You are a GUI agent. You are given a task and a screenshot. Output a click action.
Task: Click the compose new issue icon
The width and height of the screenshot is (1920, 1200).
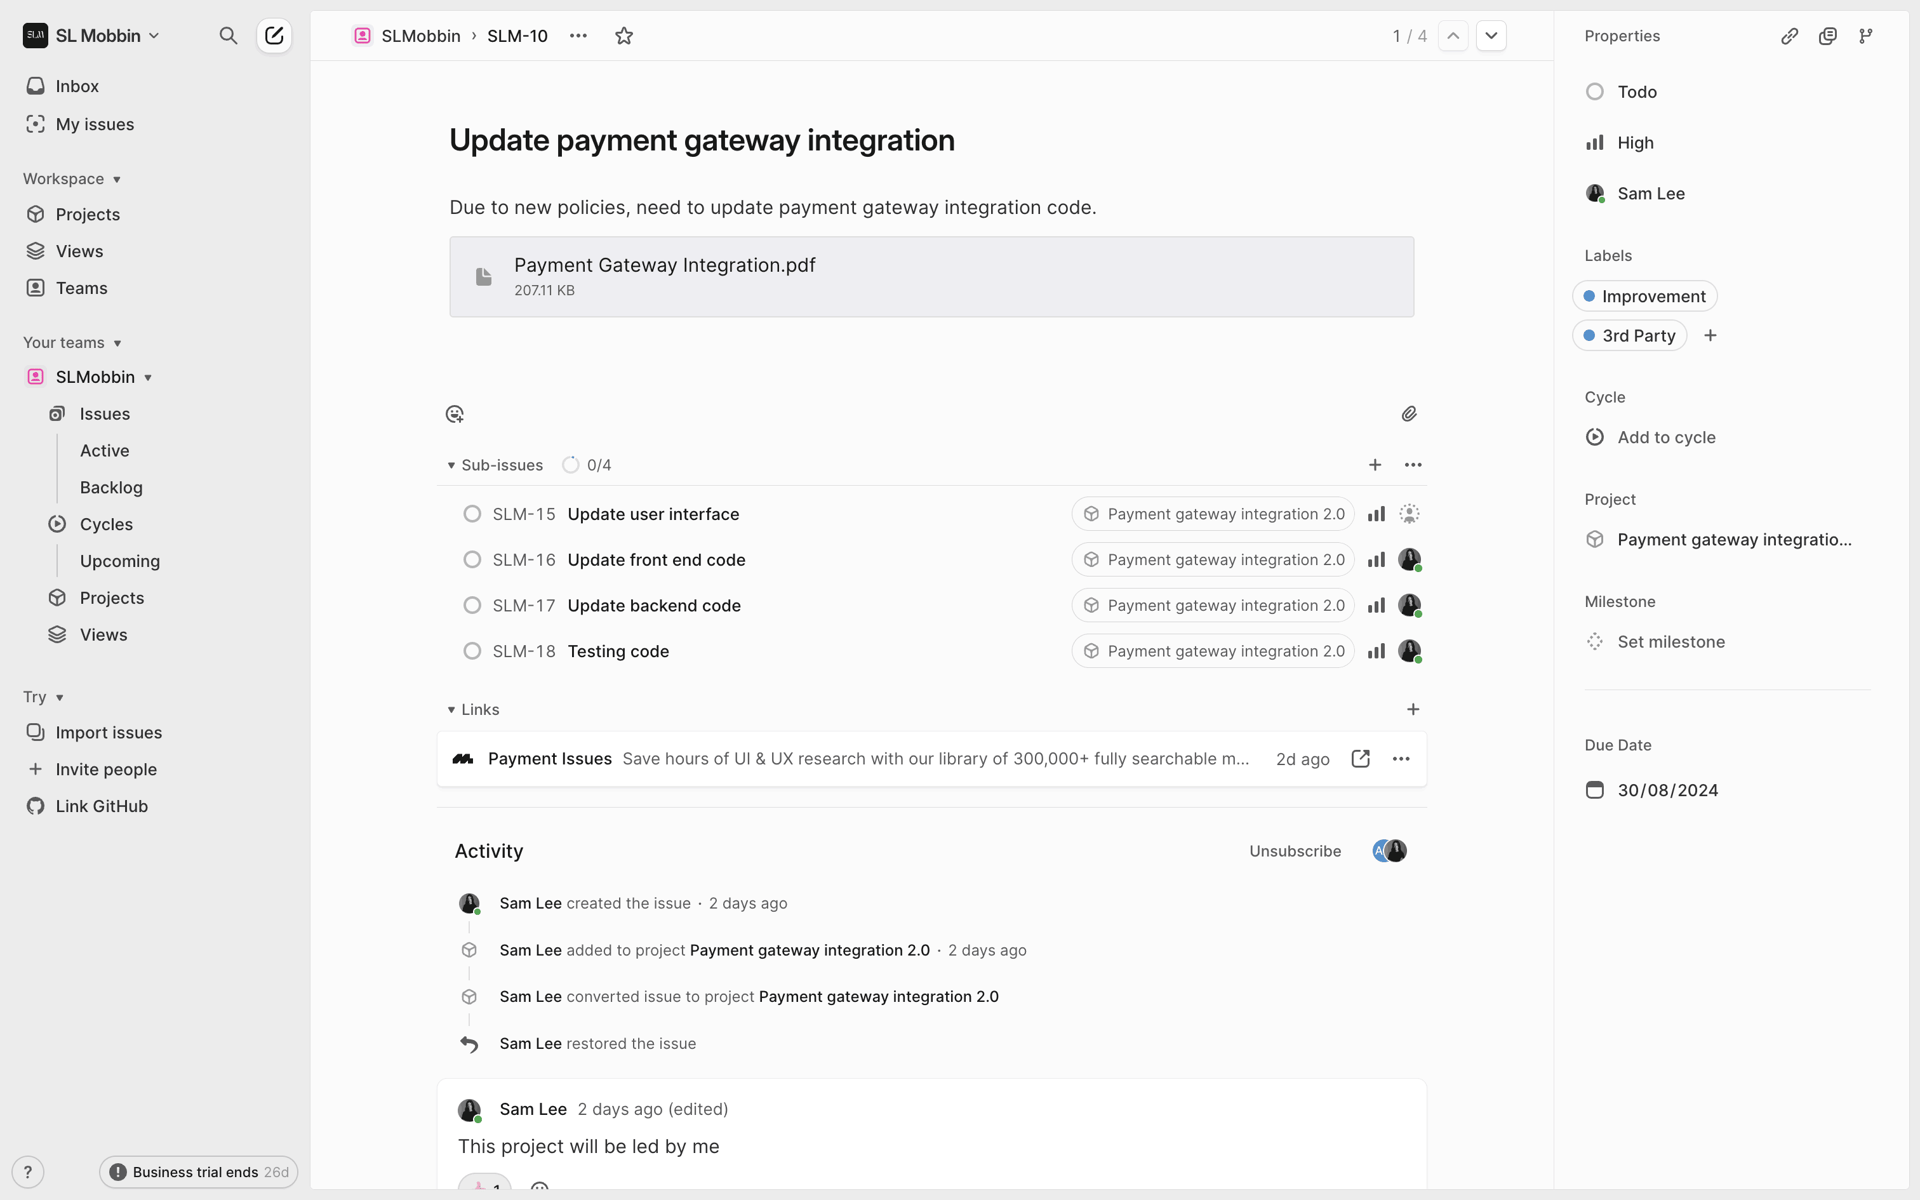click(x=274, y=36)
